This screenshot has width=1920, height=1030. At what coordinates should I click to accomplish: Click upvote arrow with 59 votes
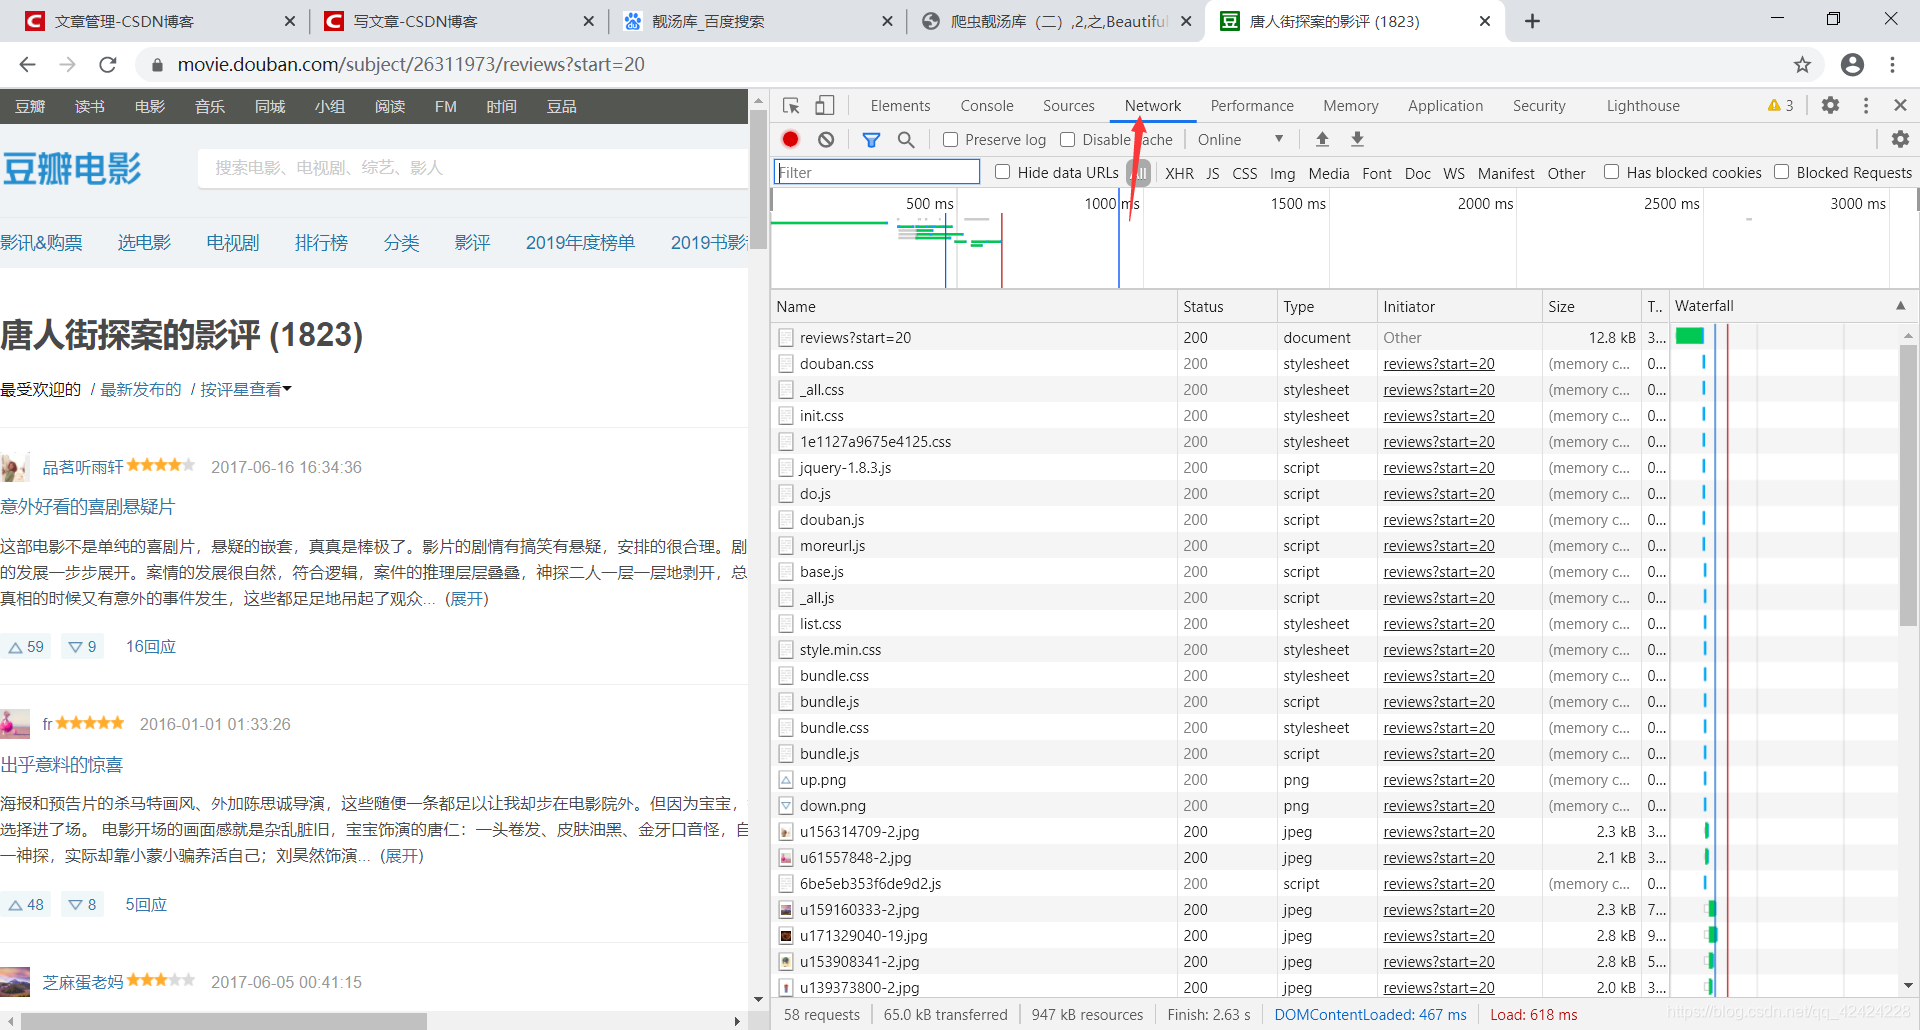click(x=27, y=647)
